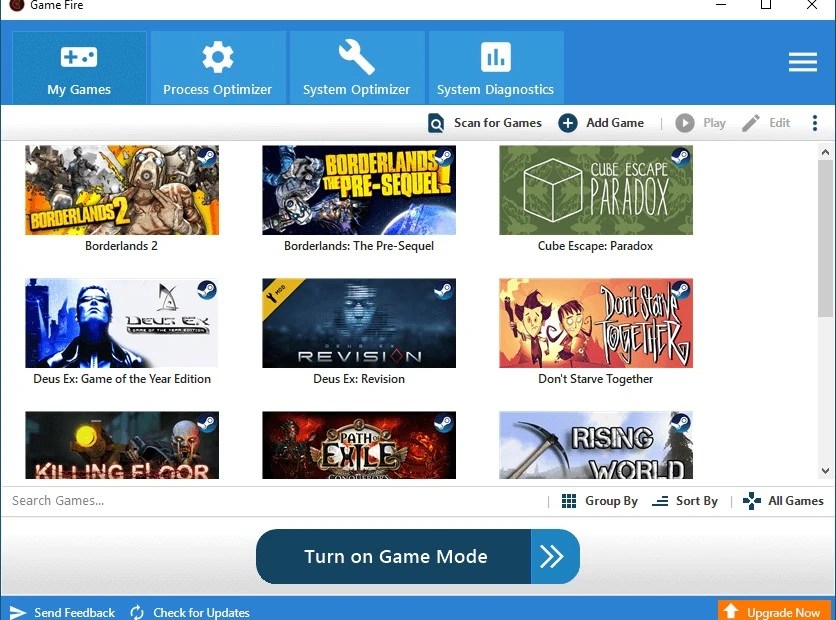Open the three-dot overflow menu
Image resolution: width=836 pixels, height=620 pixels.
(815, 122)
